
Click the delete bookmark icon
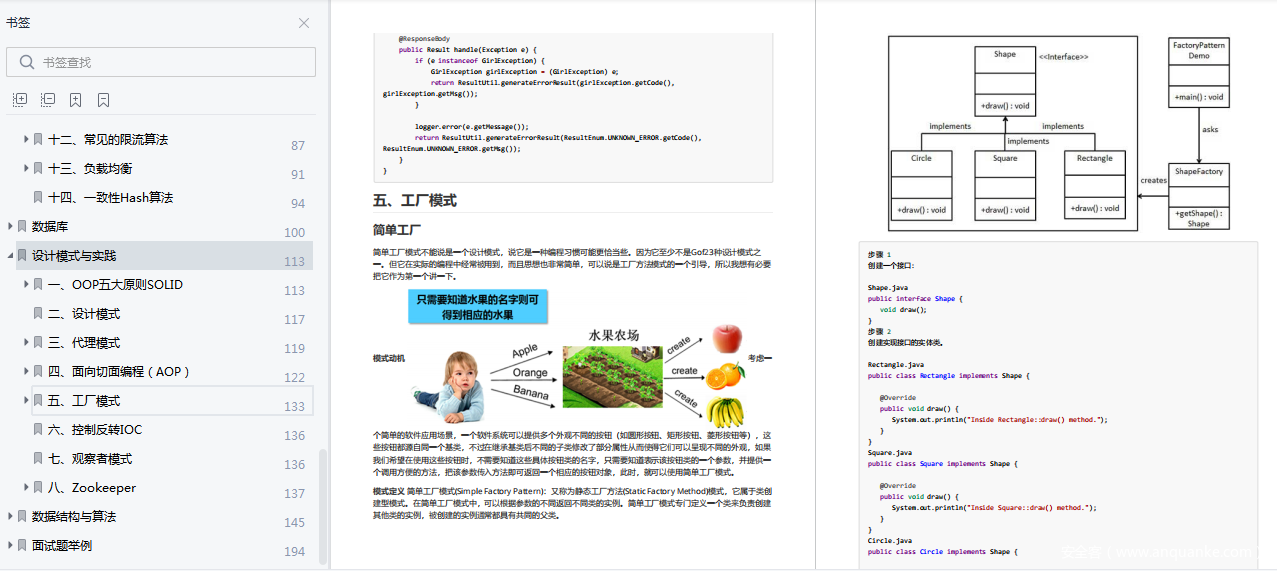pos(104,100)
